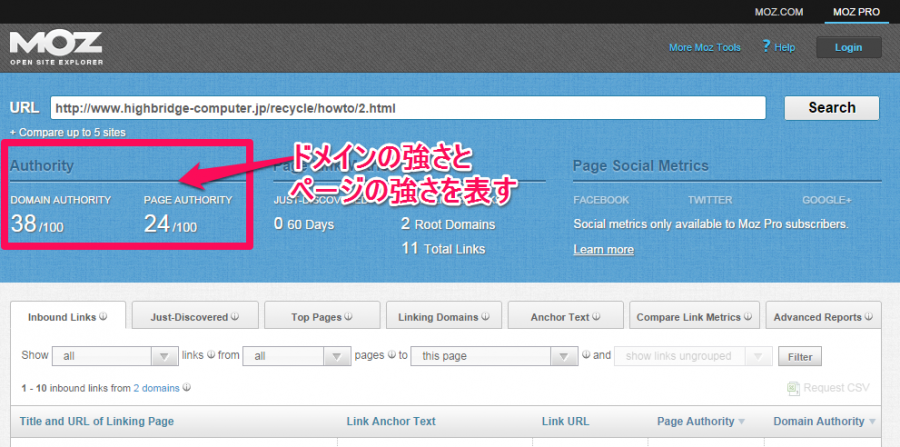The width and height of the screenshot is (900, 447).
Task: Click the Domain Authority score 38/100
Action: click(37, 224)
